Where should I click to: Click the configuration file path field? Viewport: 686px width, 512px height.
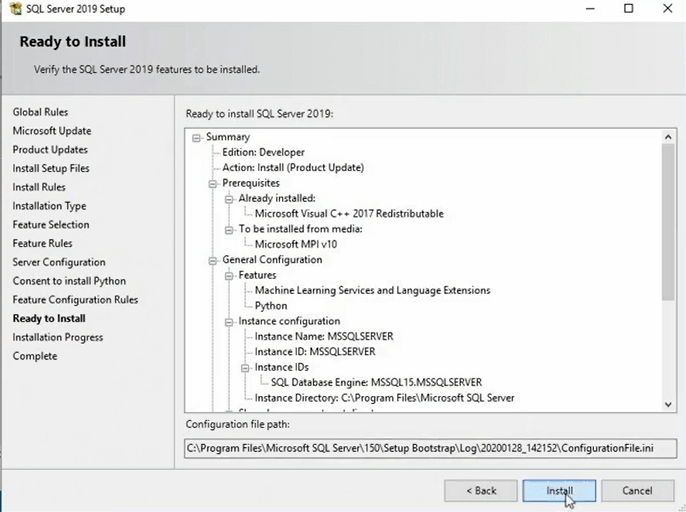430,449
